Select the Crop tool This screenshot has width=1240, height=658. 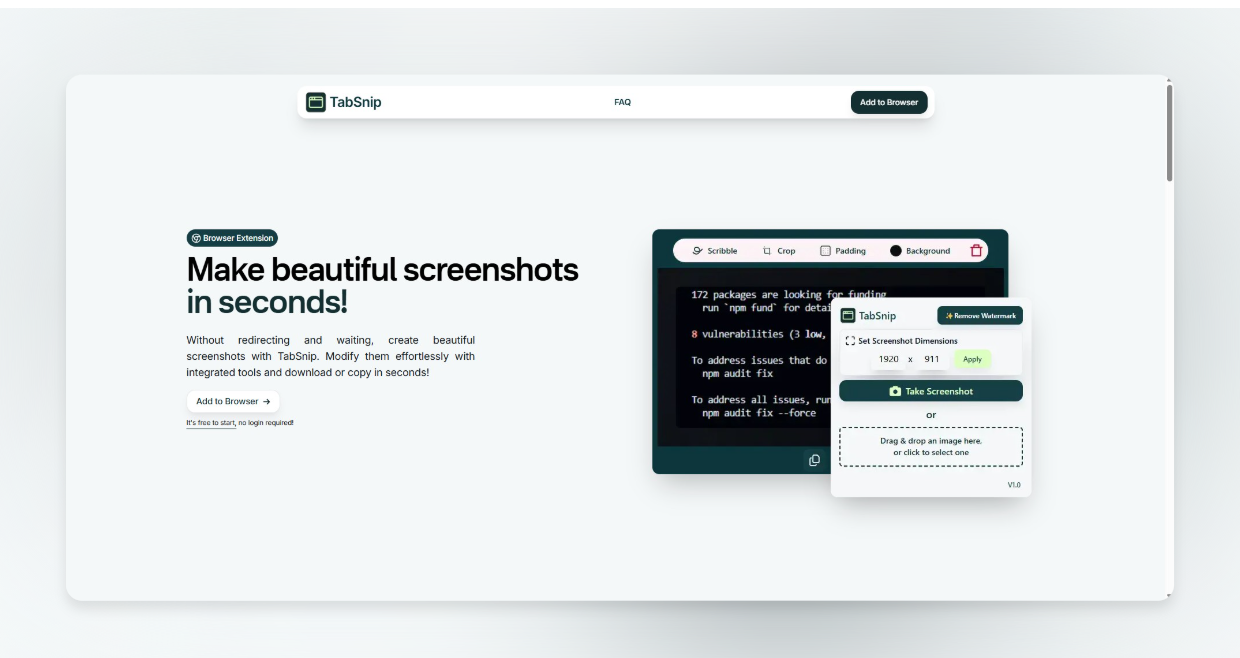(x=779, y=251)
